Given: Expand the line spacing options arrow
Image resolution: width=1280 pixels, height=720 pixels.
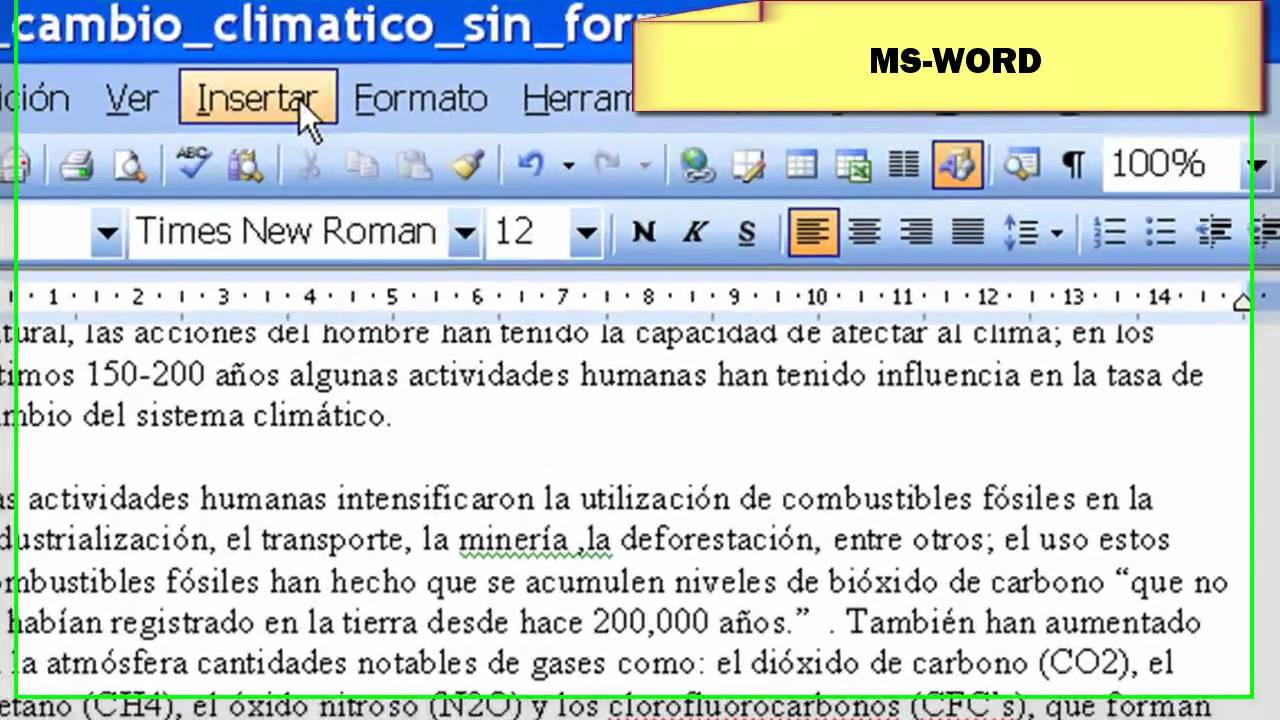Looking at the screenshot, I should click(x=1057, y=234).
